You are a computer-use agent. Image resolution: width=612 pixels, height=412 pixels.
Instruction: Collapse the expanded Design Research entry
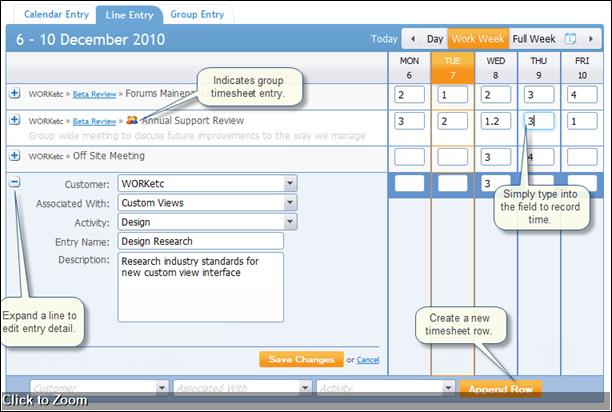point(15,183)
